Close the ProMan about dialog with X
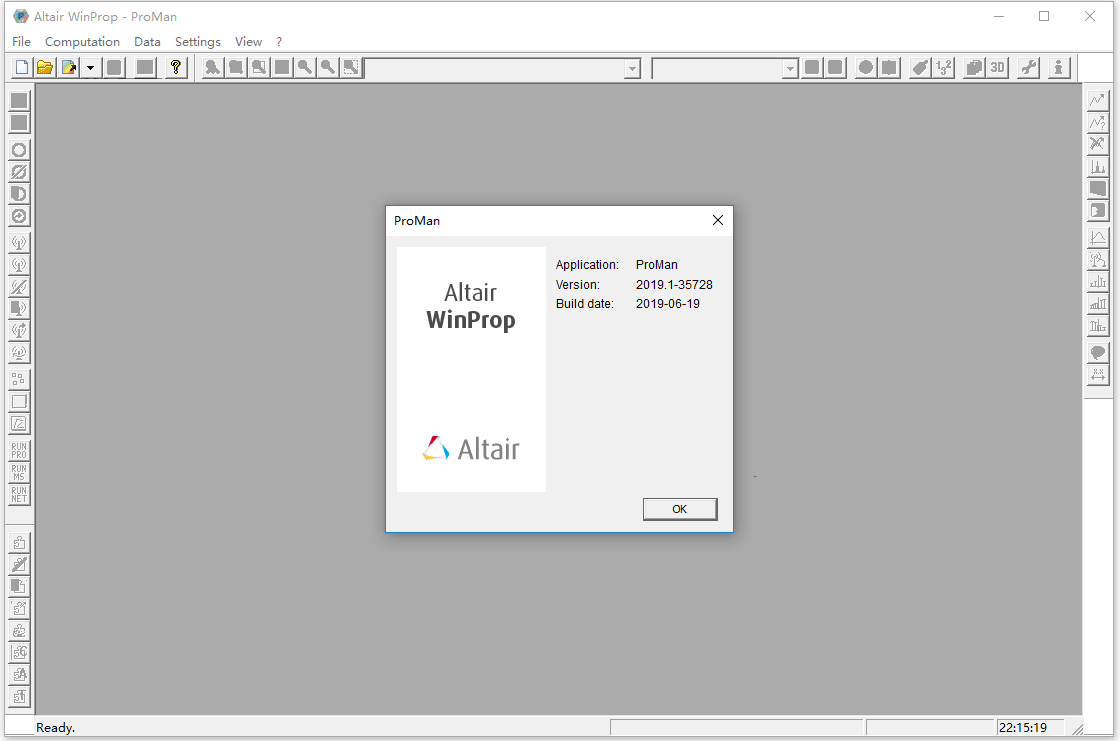The image size is (1120, 741). [718, 220]
